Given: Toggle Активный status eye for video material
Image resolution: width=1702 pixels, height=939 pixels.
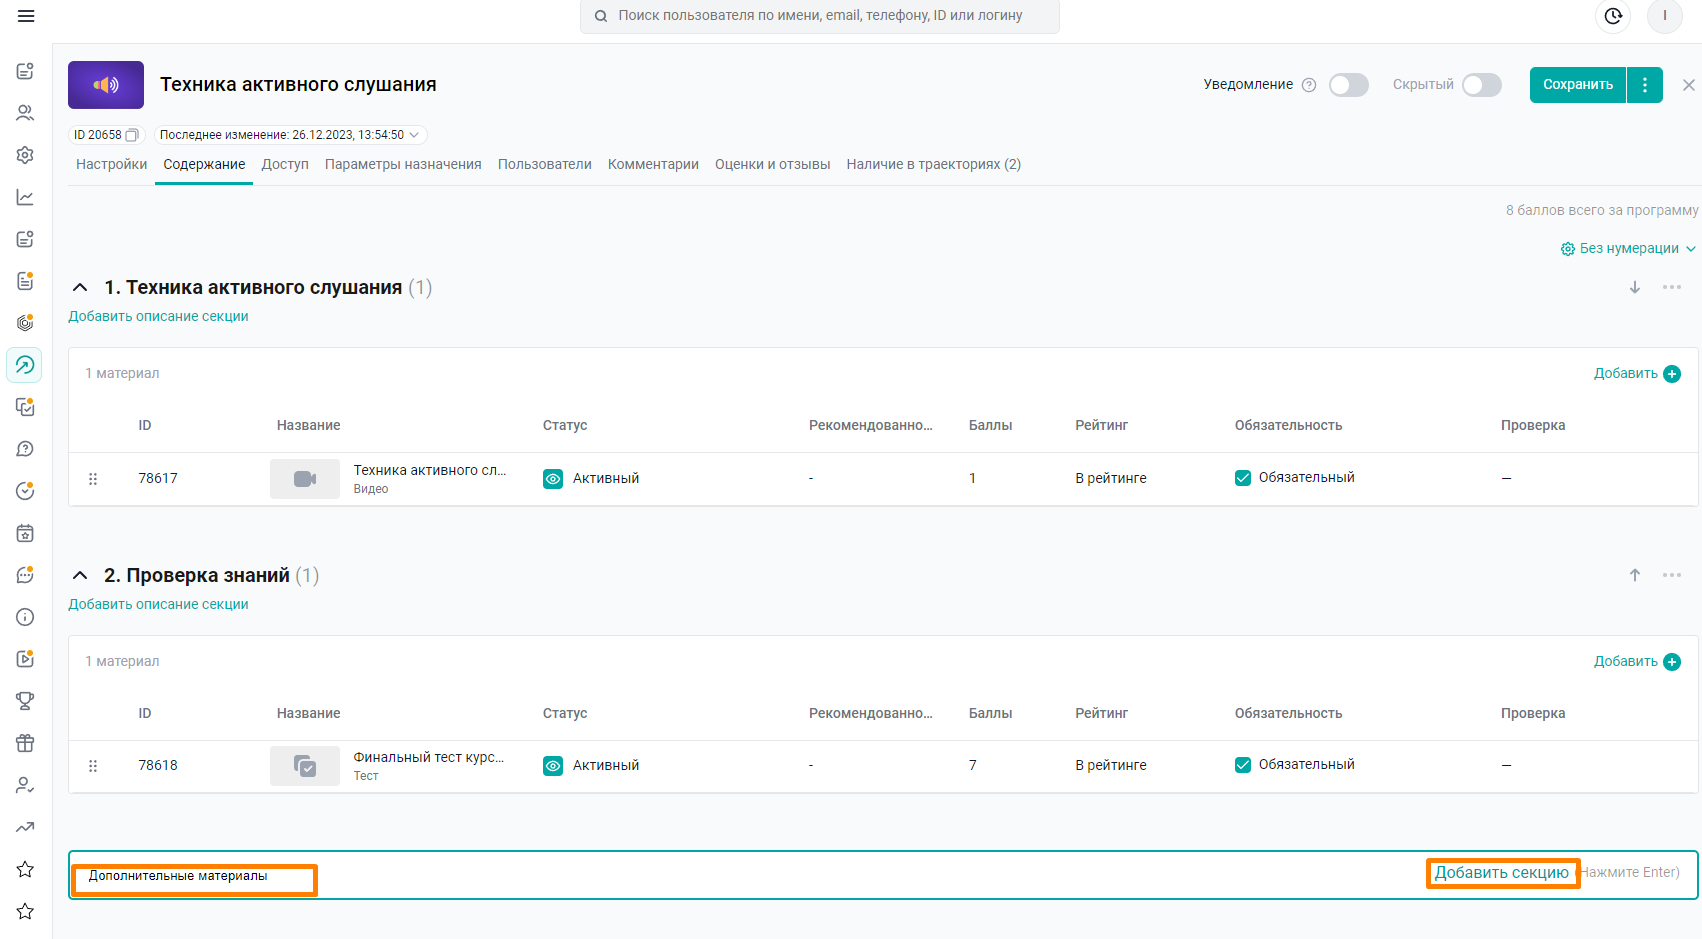Looking at the screenshot, I should (x=553, y=479).
